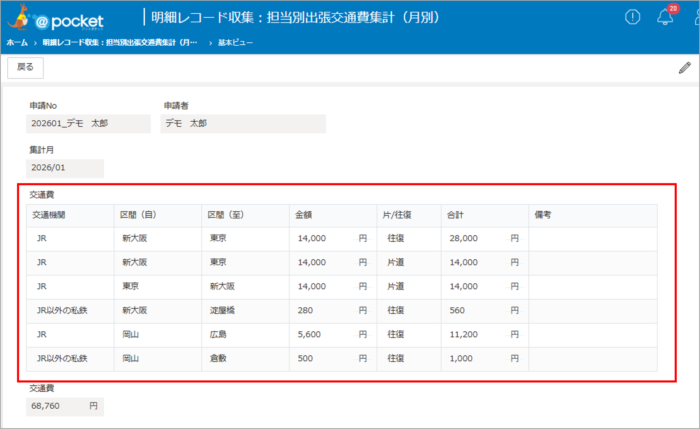
Task: Click the 区間（自） column header
Action: (x=158, y=216)
